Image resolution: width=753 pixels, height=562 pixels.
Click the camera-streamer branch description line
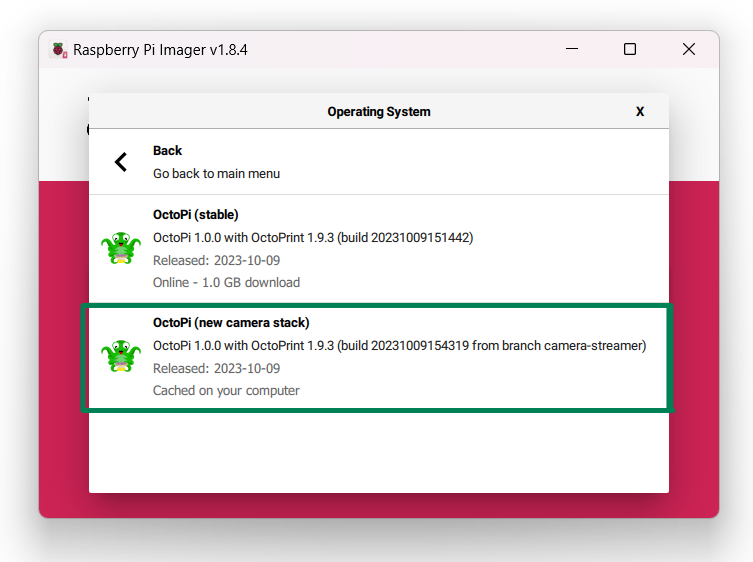[x=400, y=346]
